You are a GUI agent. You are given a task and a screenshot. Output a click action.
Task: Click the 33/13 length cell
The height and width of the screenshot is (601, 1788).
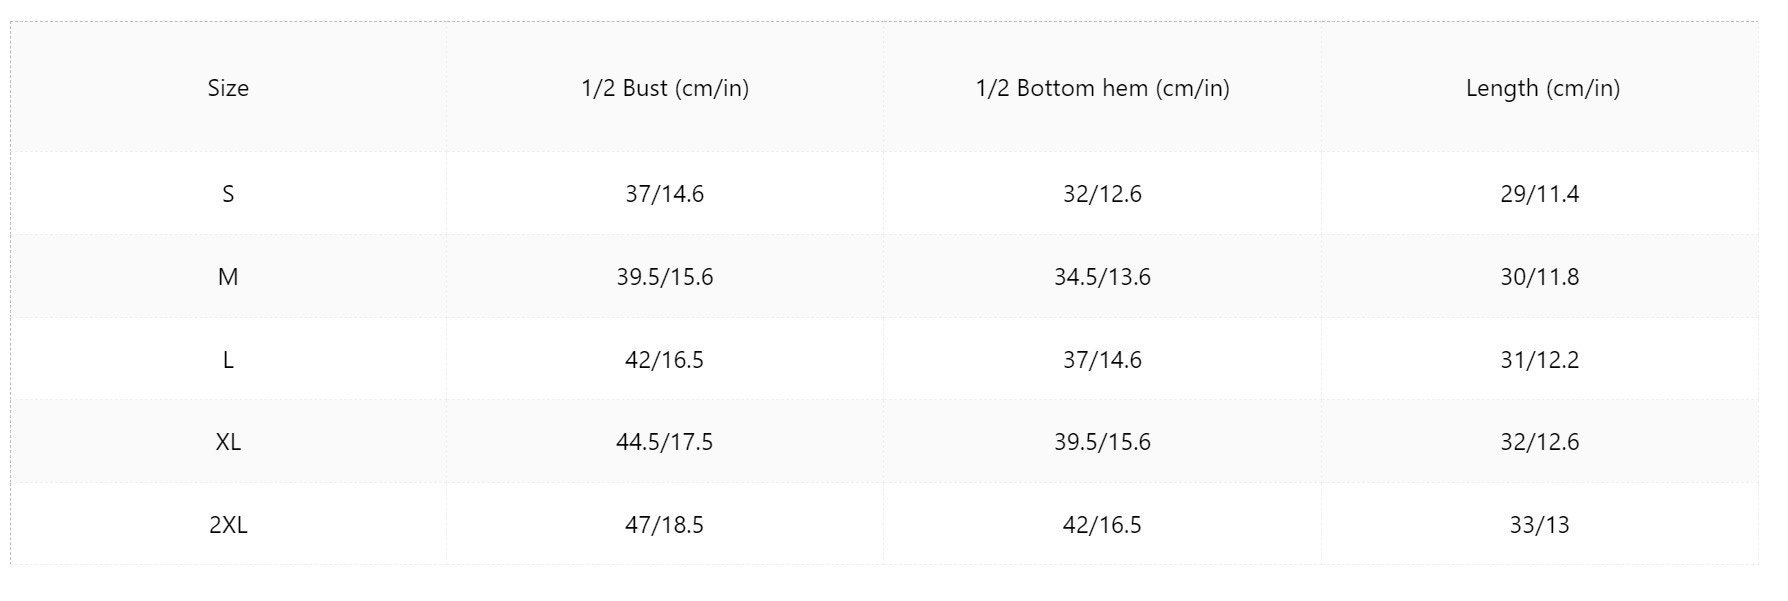[x=1540, y=525]
